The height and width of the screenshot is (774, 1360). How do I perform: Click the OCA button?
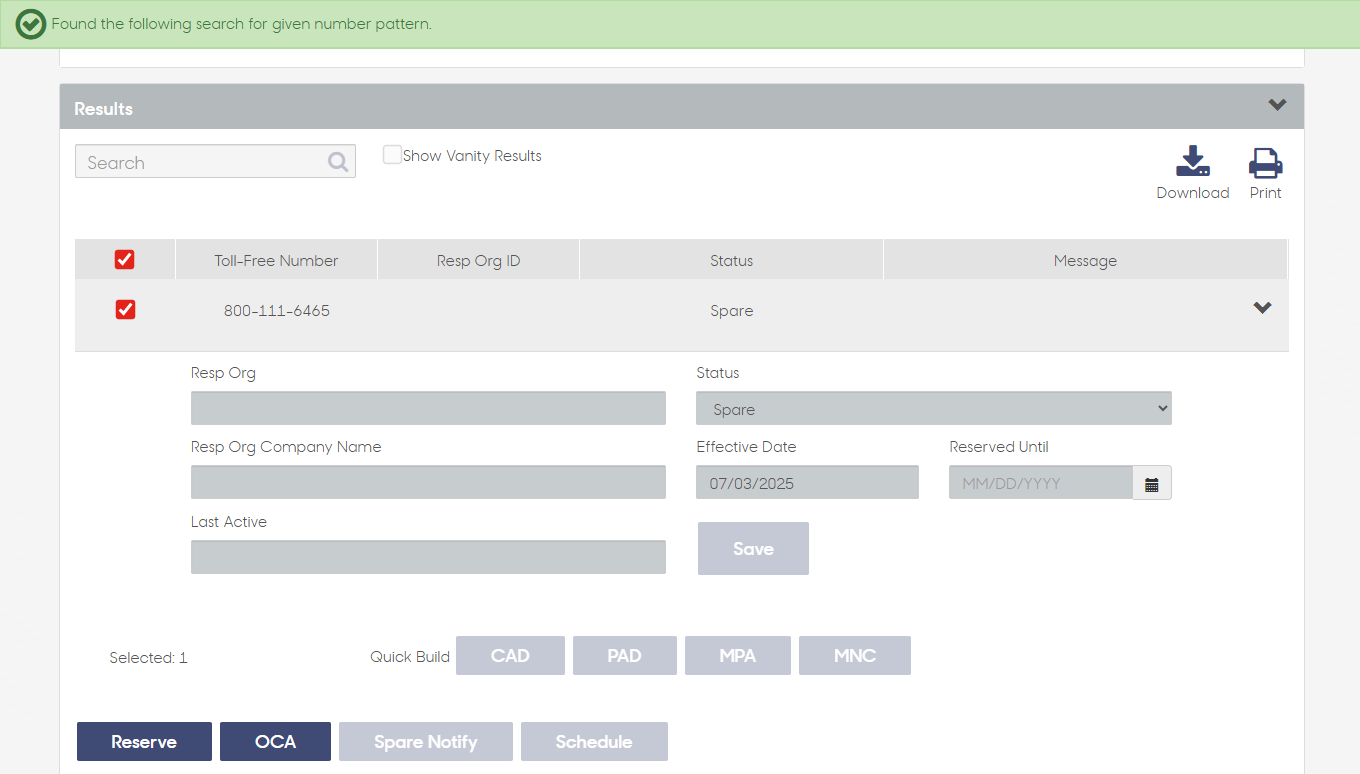[x=275, y=742]
